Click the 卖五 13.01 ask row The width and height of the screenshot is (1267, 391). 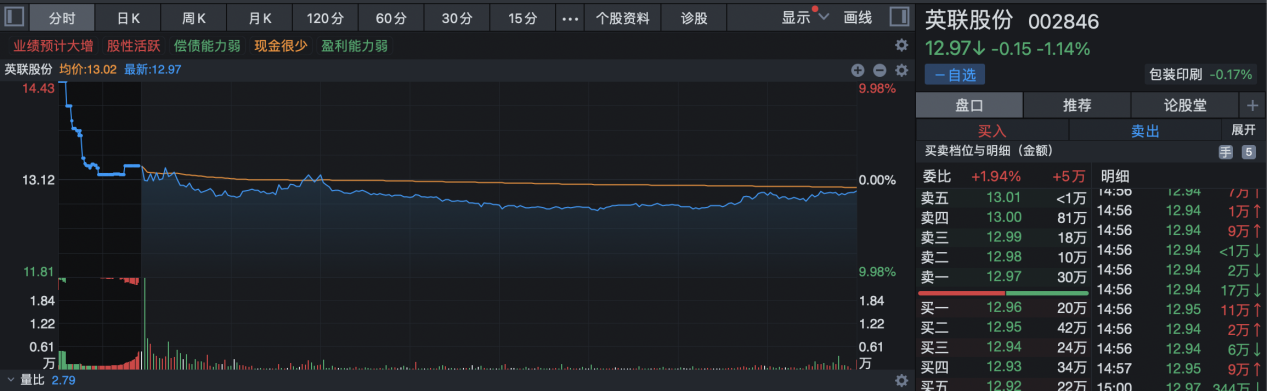point(1004,198)
